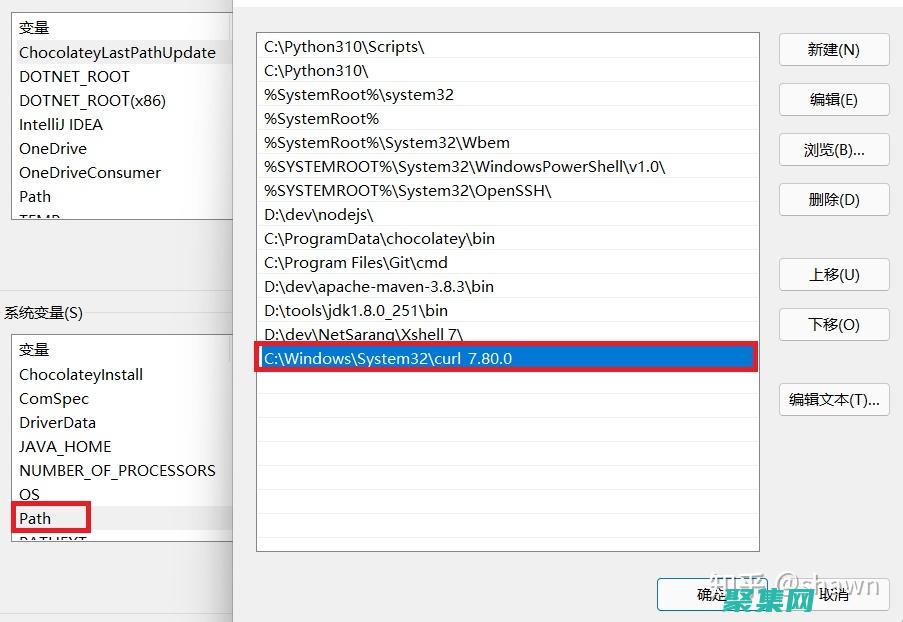Select the D:\dev\nodejs\ path entry
The image size is (903, 622).
tap(318, 215)
